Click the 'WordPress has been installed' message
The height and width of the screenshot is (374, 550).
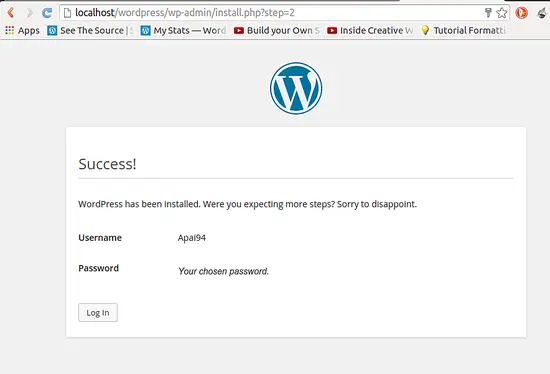click(x=248, y=204)
